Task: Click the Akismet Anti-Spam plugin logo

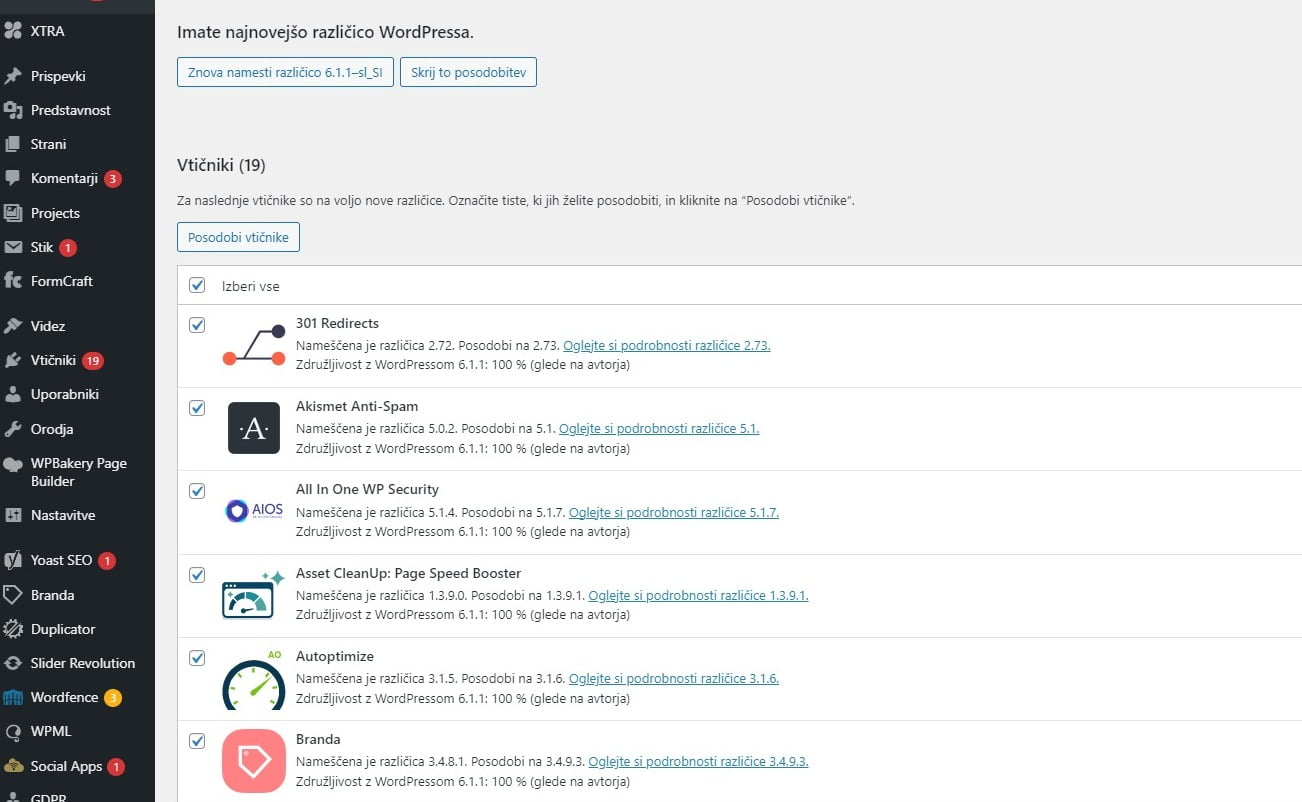Action: [x=253, y=429]
